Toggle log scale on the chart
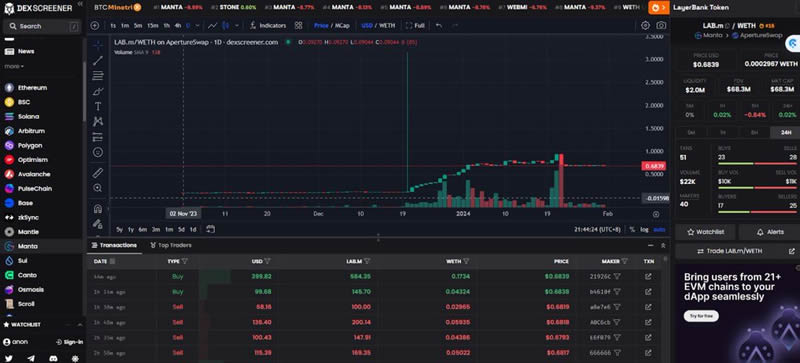This screenshot has width=800, height=363. [x=645, y=230]
